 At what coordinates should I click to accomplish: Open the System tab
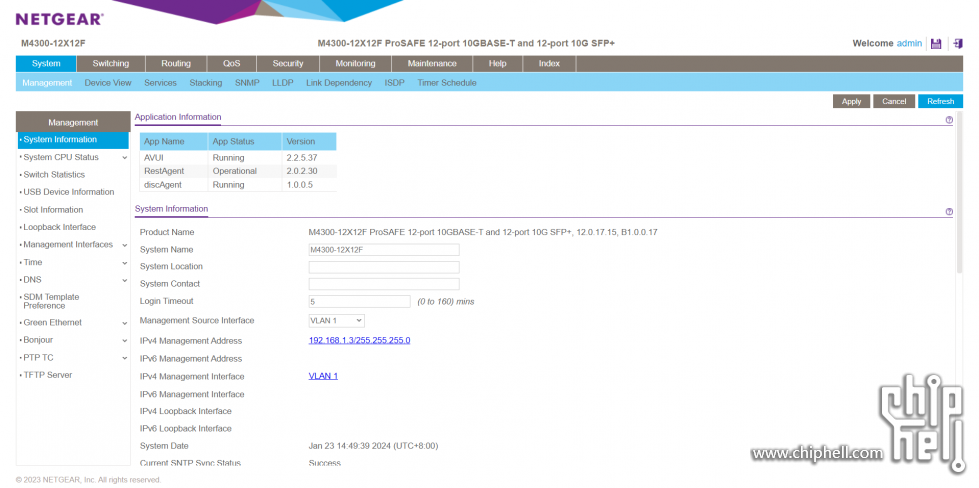coord(46,64)
